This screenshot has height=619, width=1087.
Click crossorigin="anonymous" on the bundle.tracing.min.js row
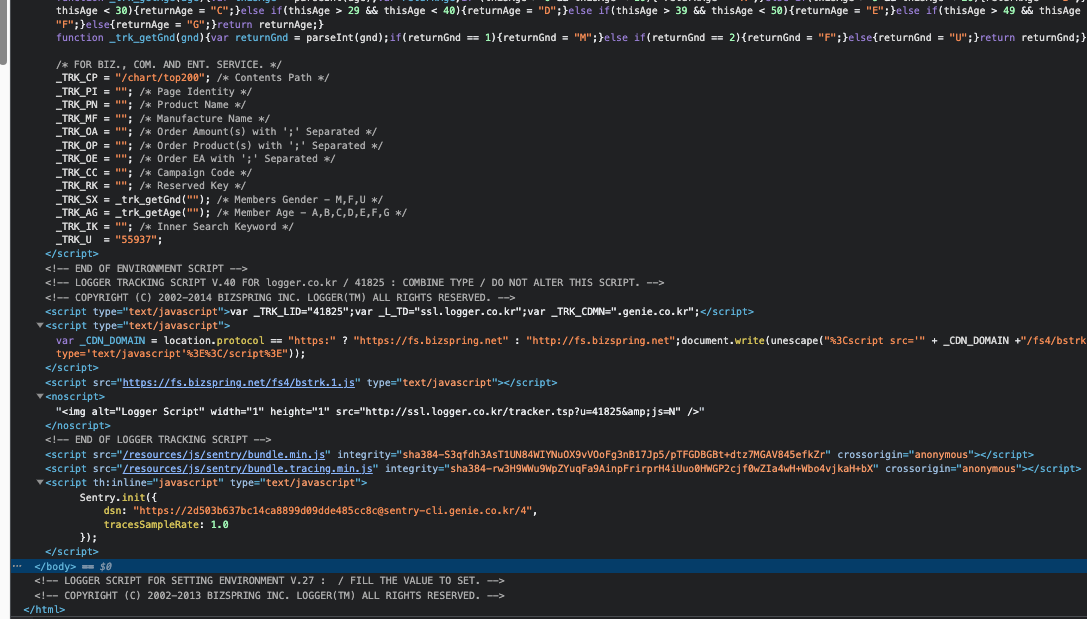[x=953, y=469]
